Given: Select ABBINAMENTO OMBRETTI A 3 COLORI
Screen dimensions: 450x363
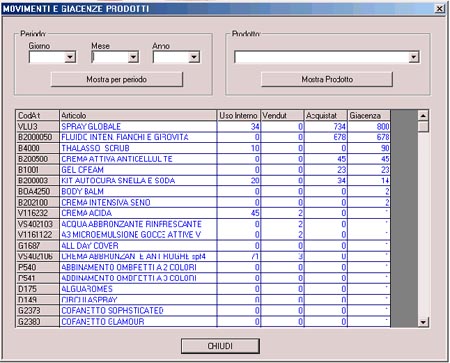Looking at the screenshot, I should pos(138,278).
